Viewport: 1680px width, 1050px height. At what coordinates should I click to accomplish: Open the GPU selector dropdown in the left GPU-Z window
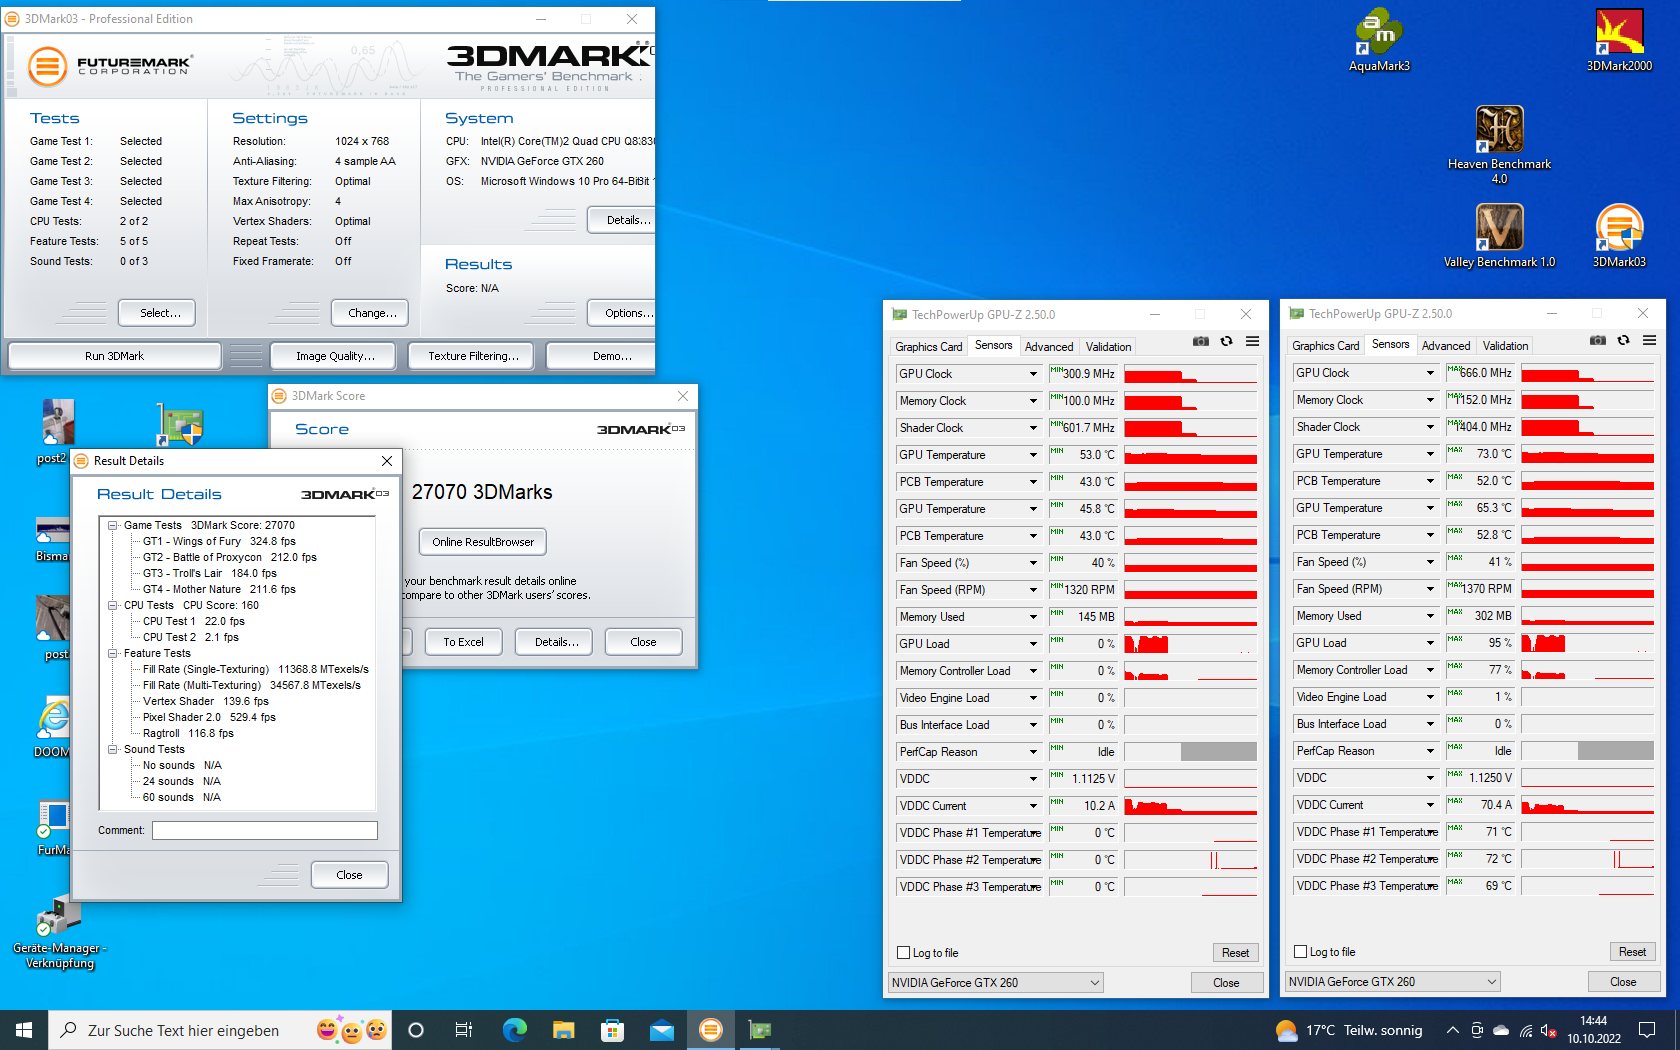pyautogui.click(x=995, y=983)
